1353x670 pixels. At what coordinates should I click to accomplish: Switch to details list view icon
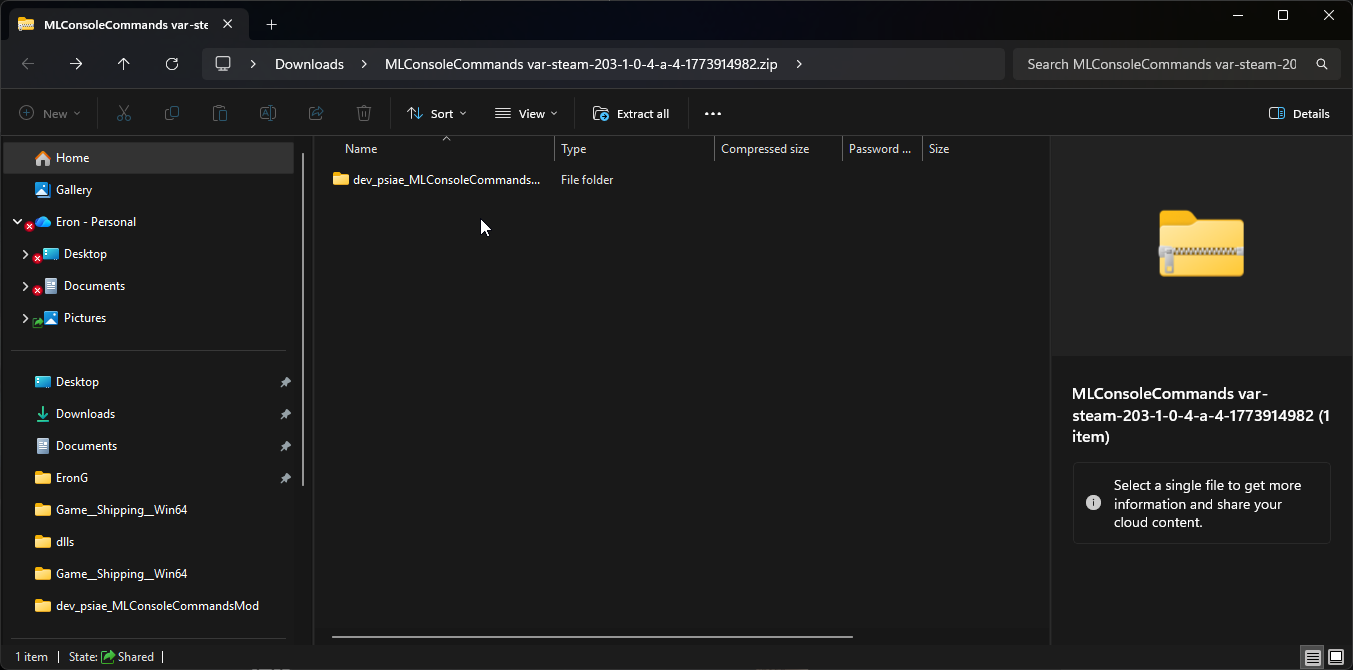click(x=1313, y=657)
